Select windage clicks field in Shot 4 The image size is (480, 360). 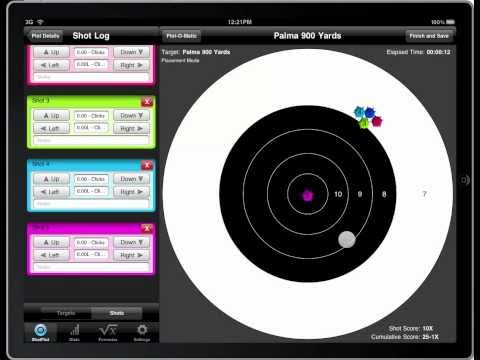tap(91, 191)
